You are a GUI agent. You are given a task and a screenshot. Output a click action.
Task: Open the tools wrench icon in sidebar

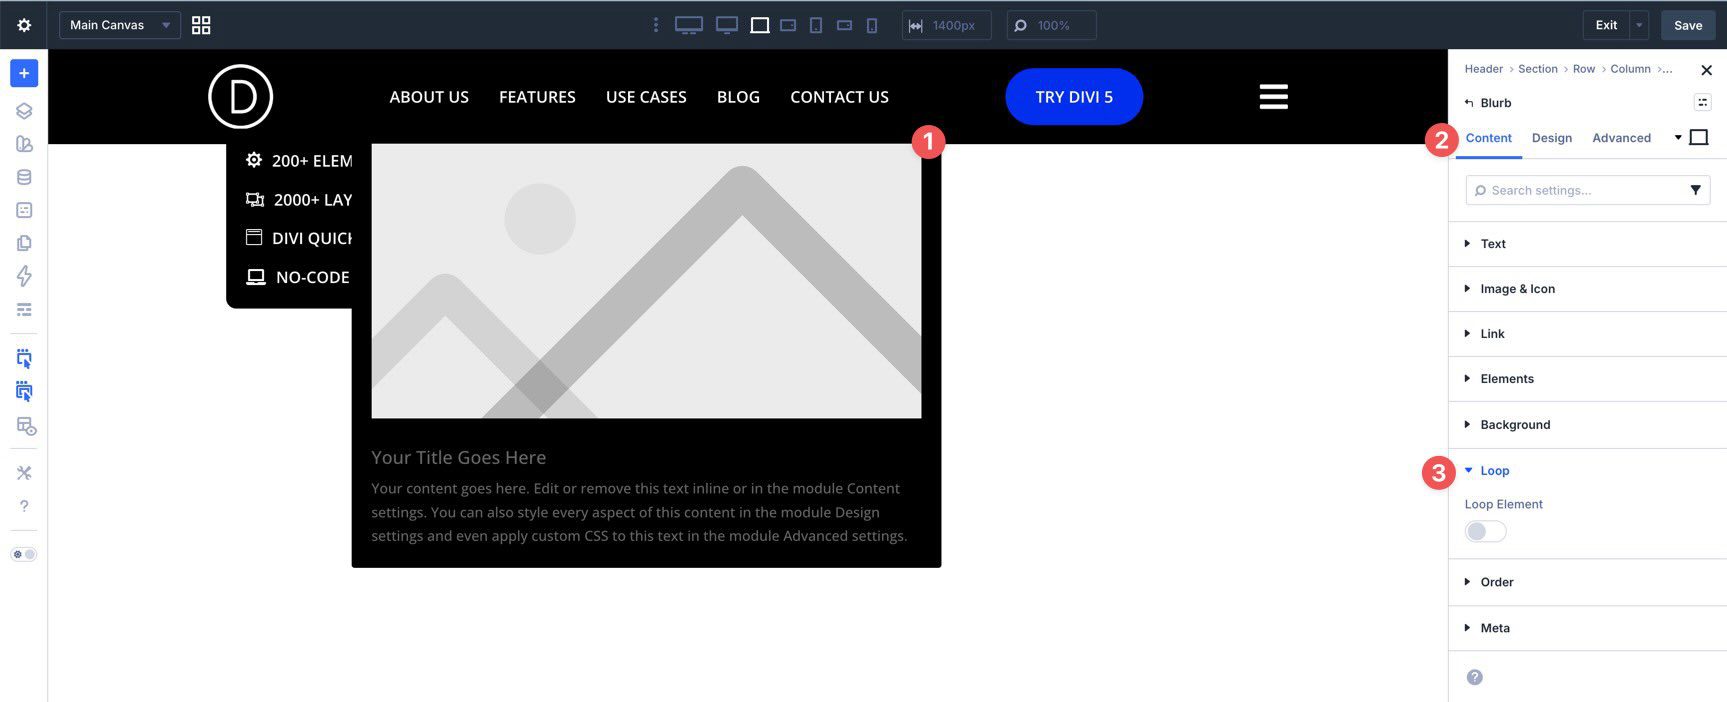24,473
